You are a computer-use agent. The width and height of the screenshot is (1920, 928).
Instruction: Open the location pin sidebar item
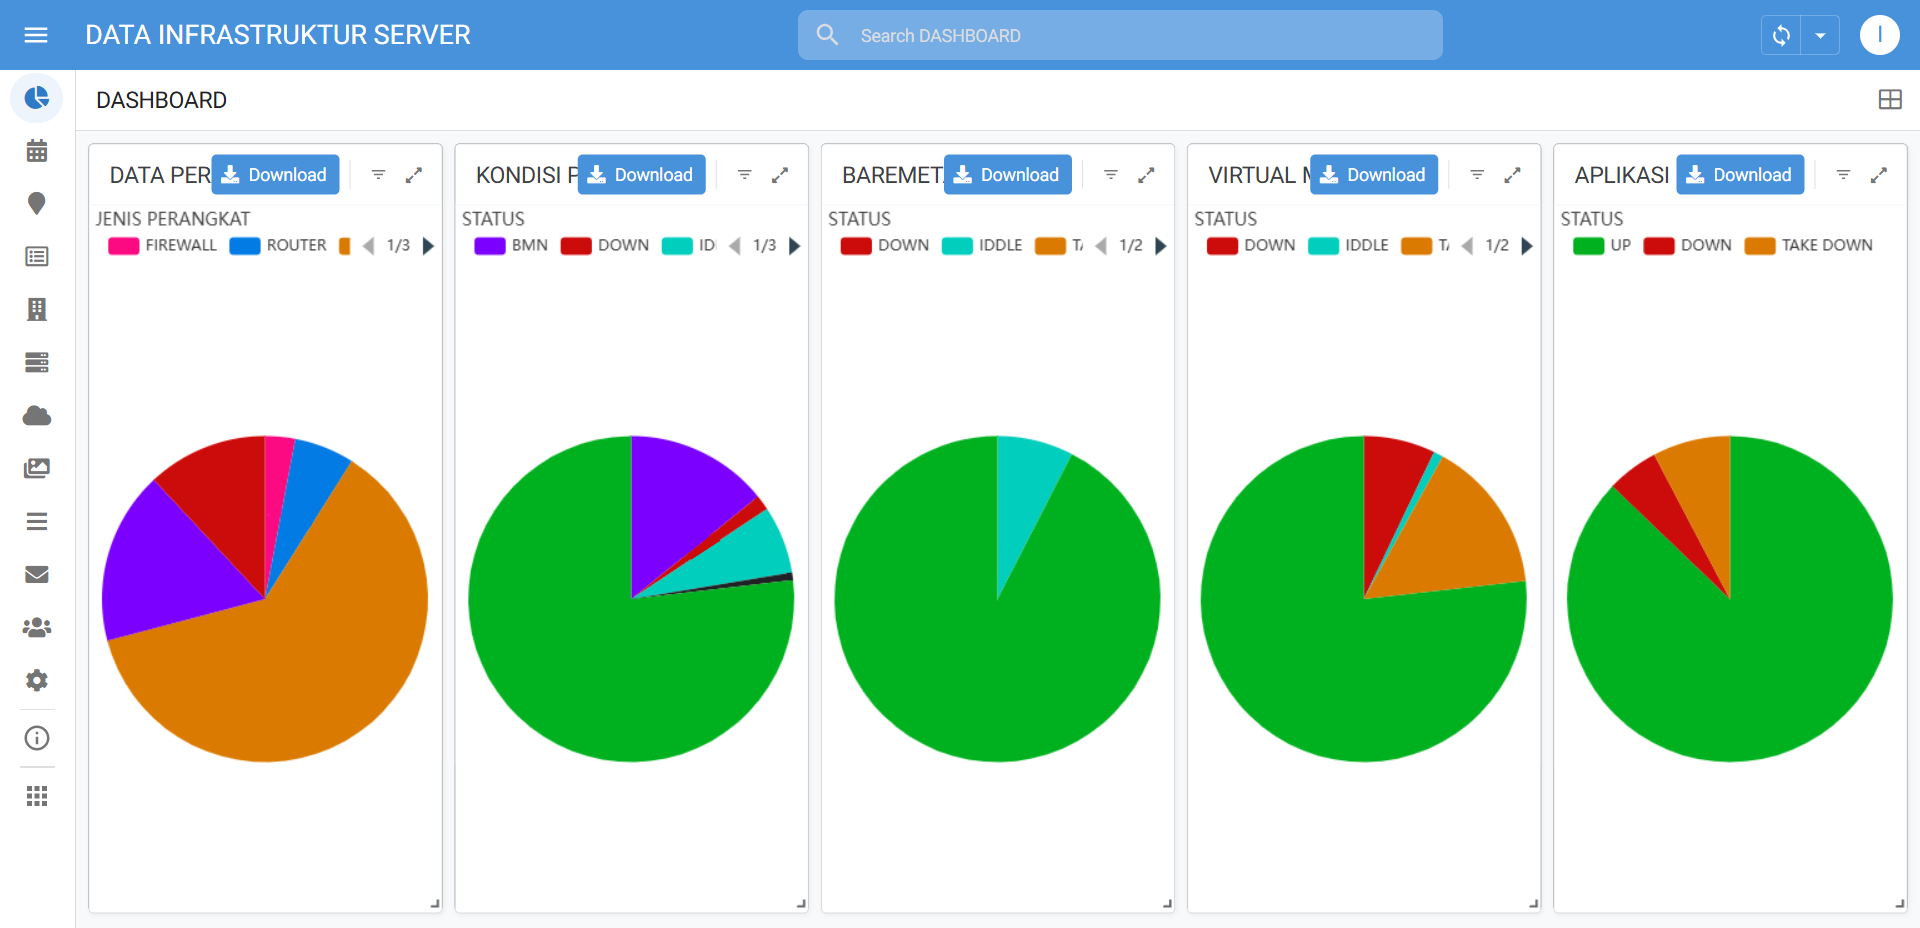37,204
